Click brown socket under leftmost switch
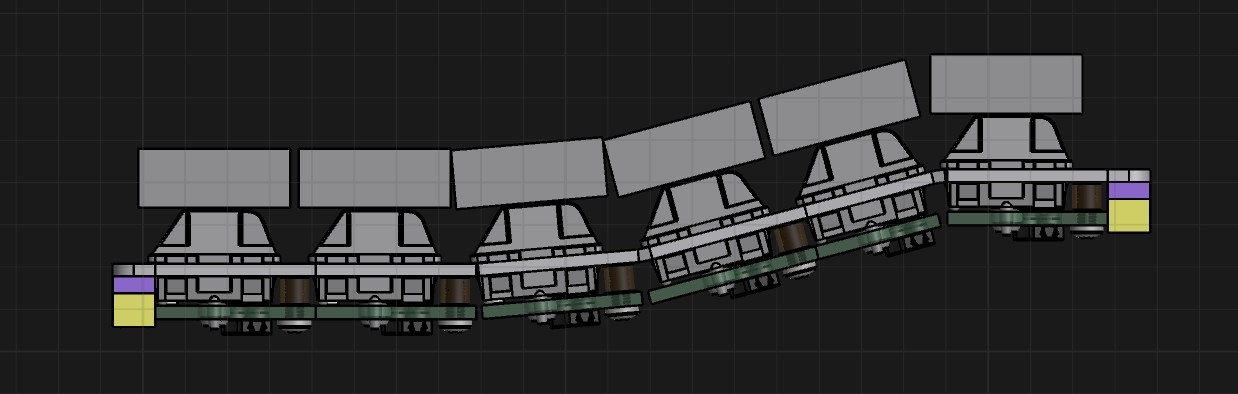 [x=294, y=291]
